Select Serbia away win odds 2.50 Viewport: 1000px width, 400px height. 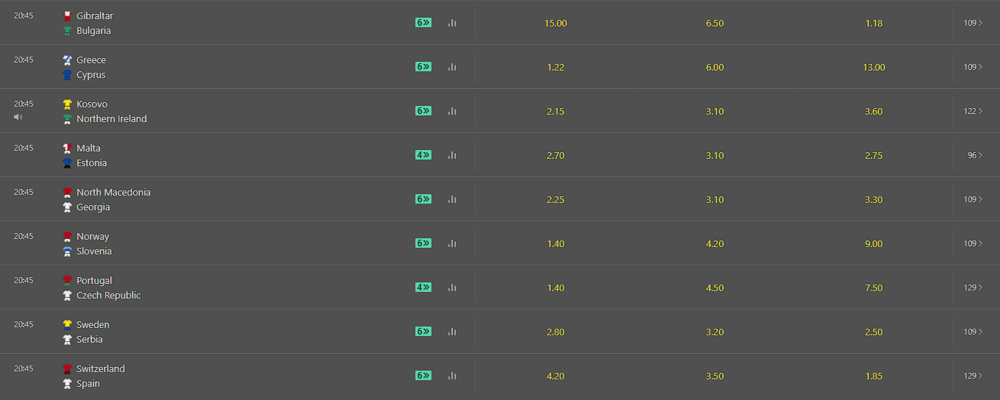(874, 332)
